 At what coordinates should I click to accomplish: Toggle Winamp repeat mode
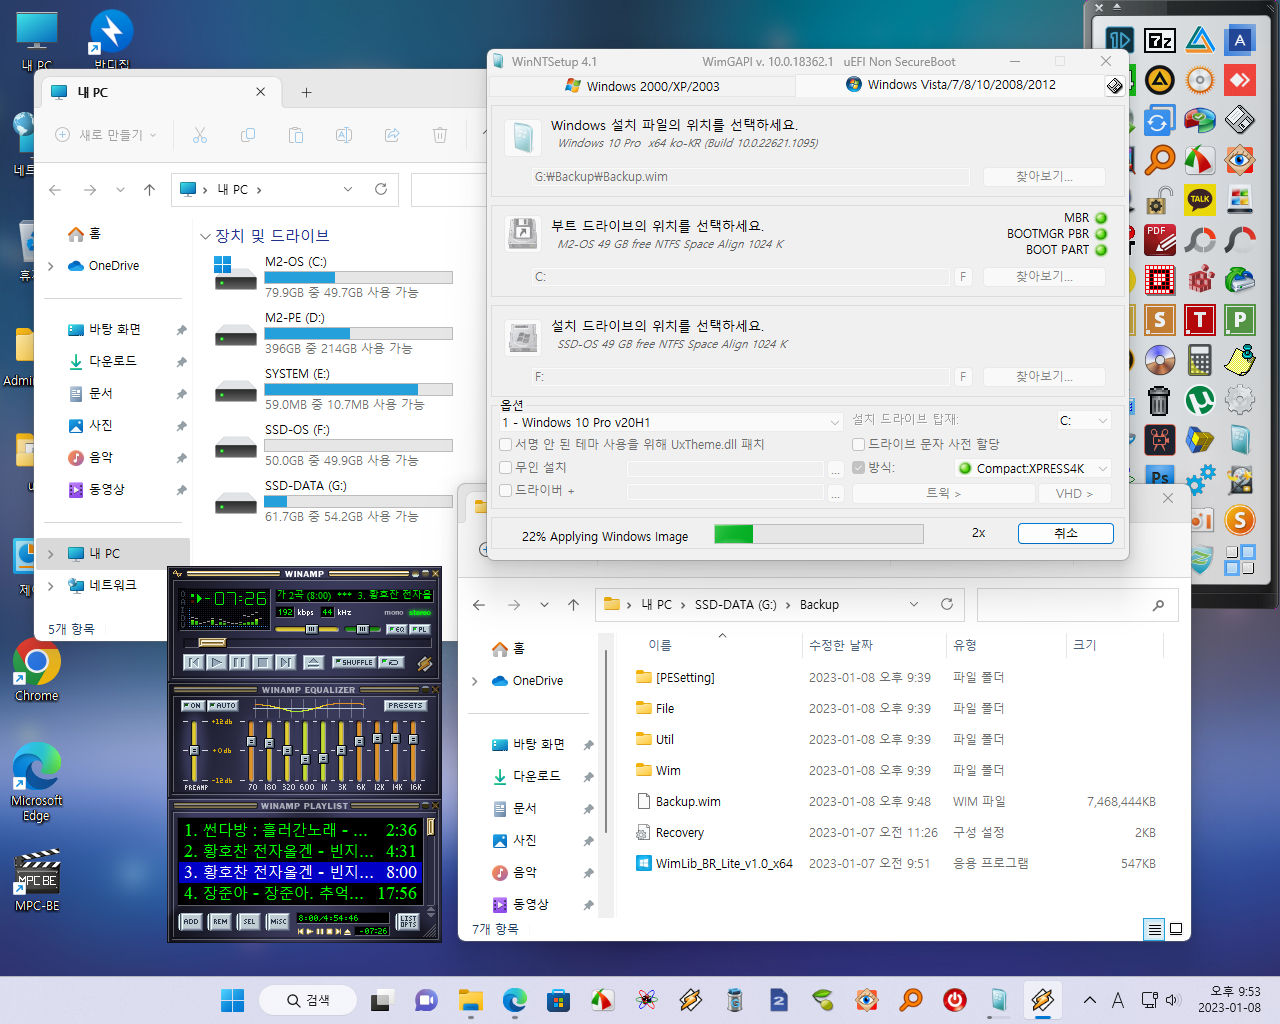[391, 662]
